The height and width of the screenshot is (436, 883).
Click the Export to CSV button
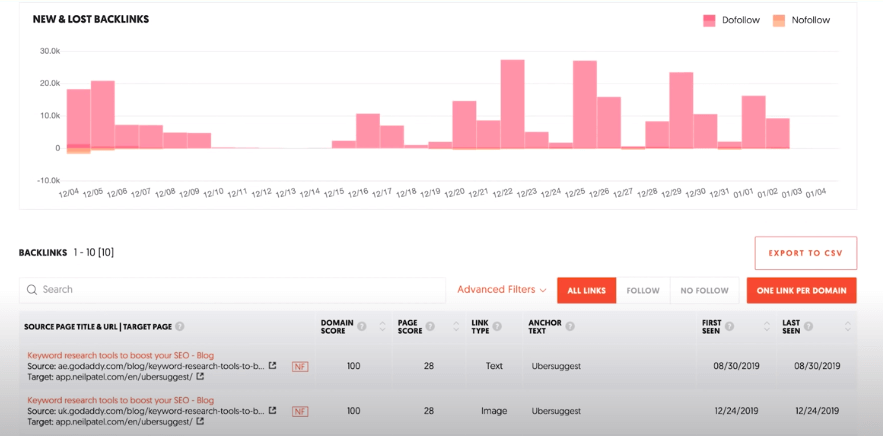click(805, 253)
